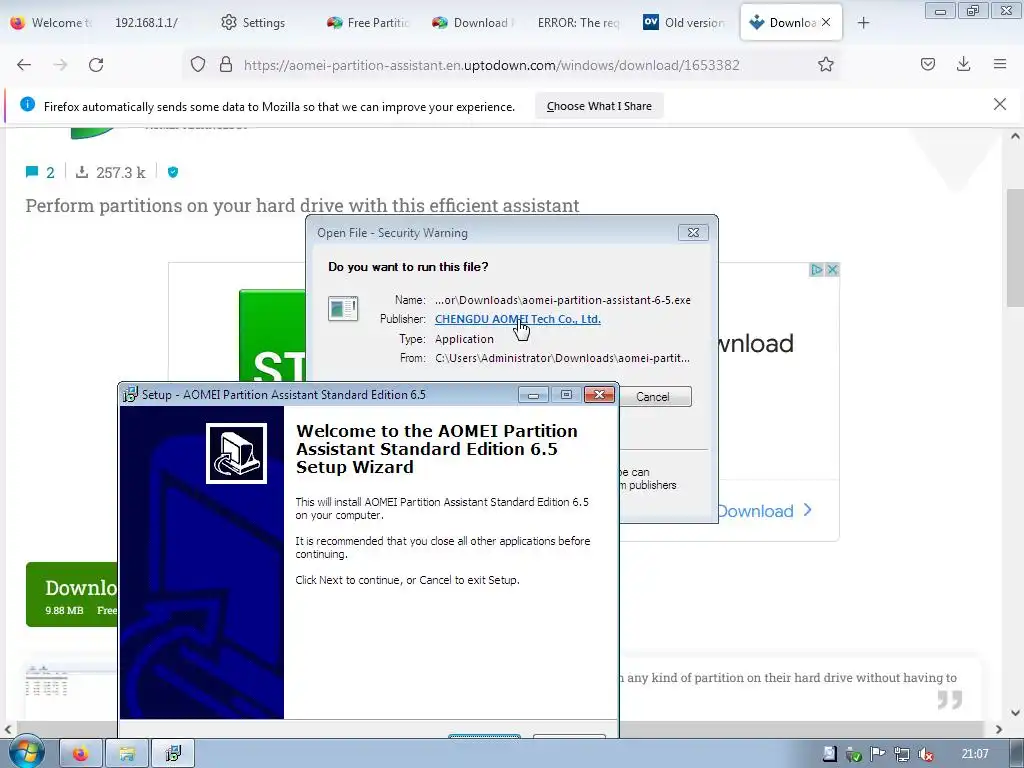Dismiss the Firefox data notification bar
Viewport: 1024px width, 768px height.
pyautogui.click(x=1000, y=104)
